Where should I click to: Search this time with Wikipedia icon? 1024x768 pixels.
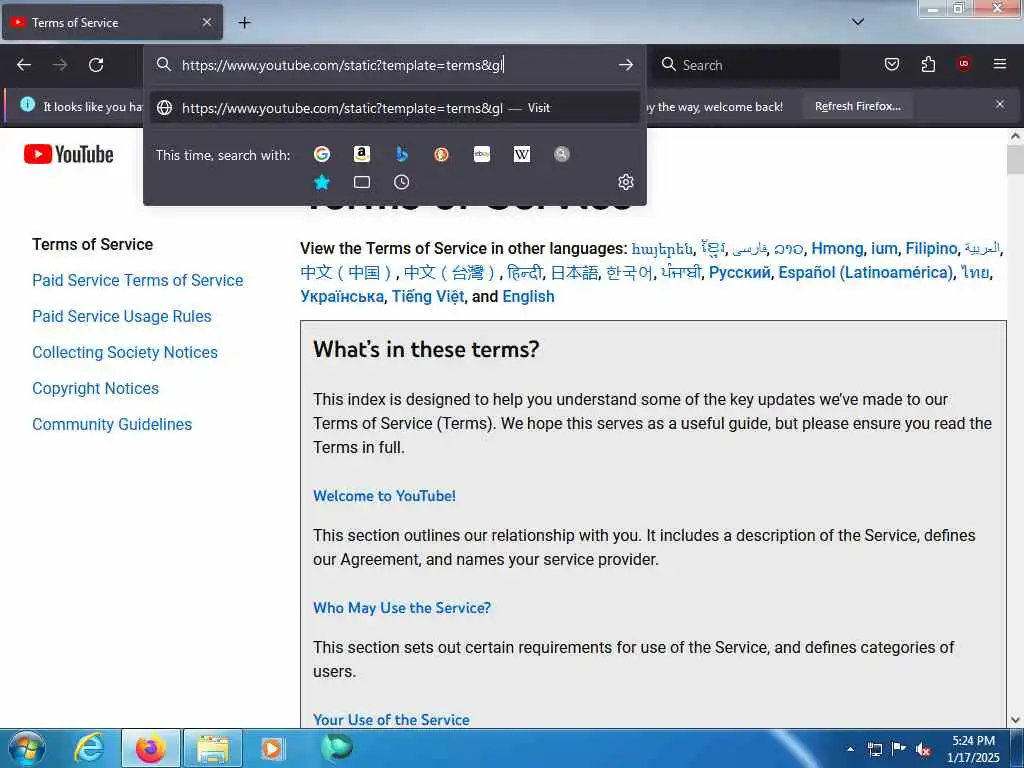click(x=522, y=154)
